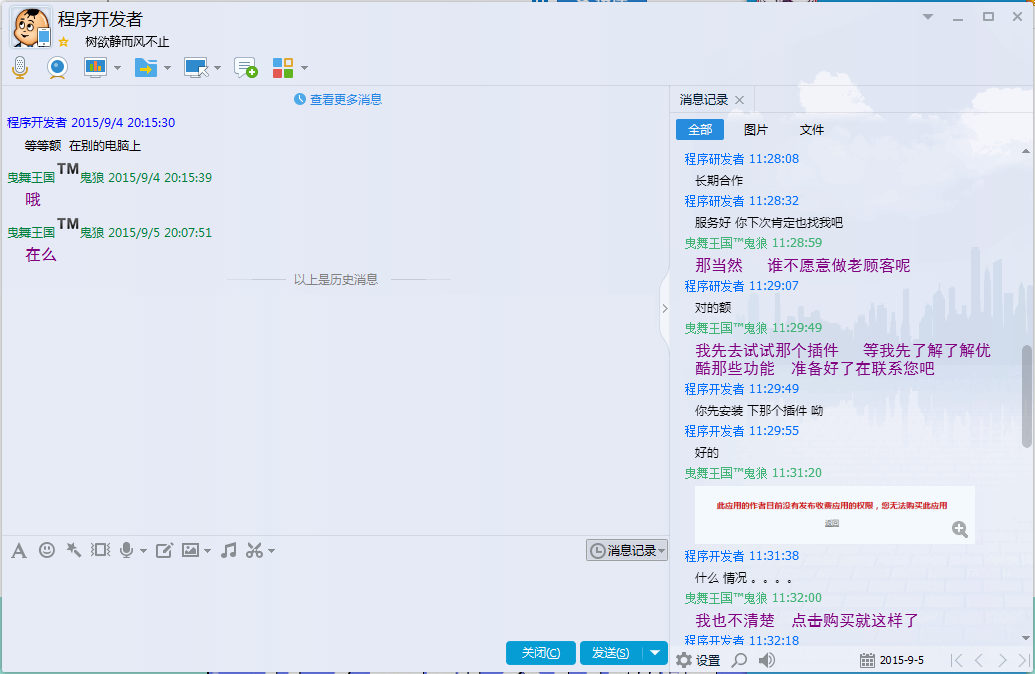This screenshot has height=674, width=1035.
Task: Click message text 等等额 在别的电脑上
Action: [83, 145]
